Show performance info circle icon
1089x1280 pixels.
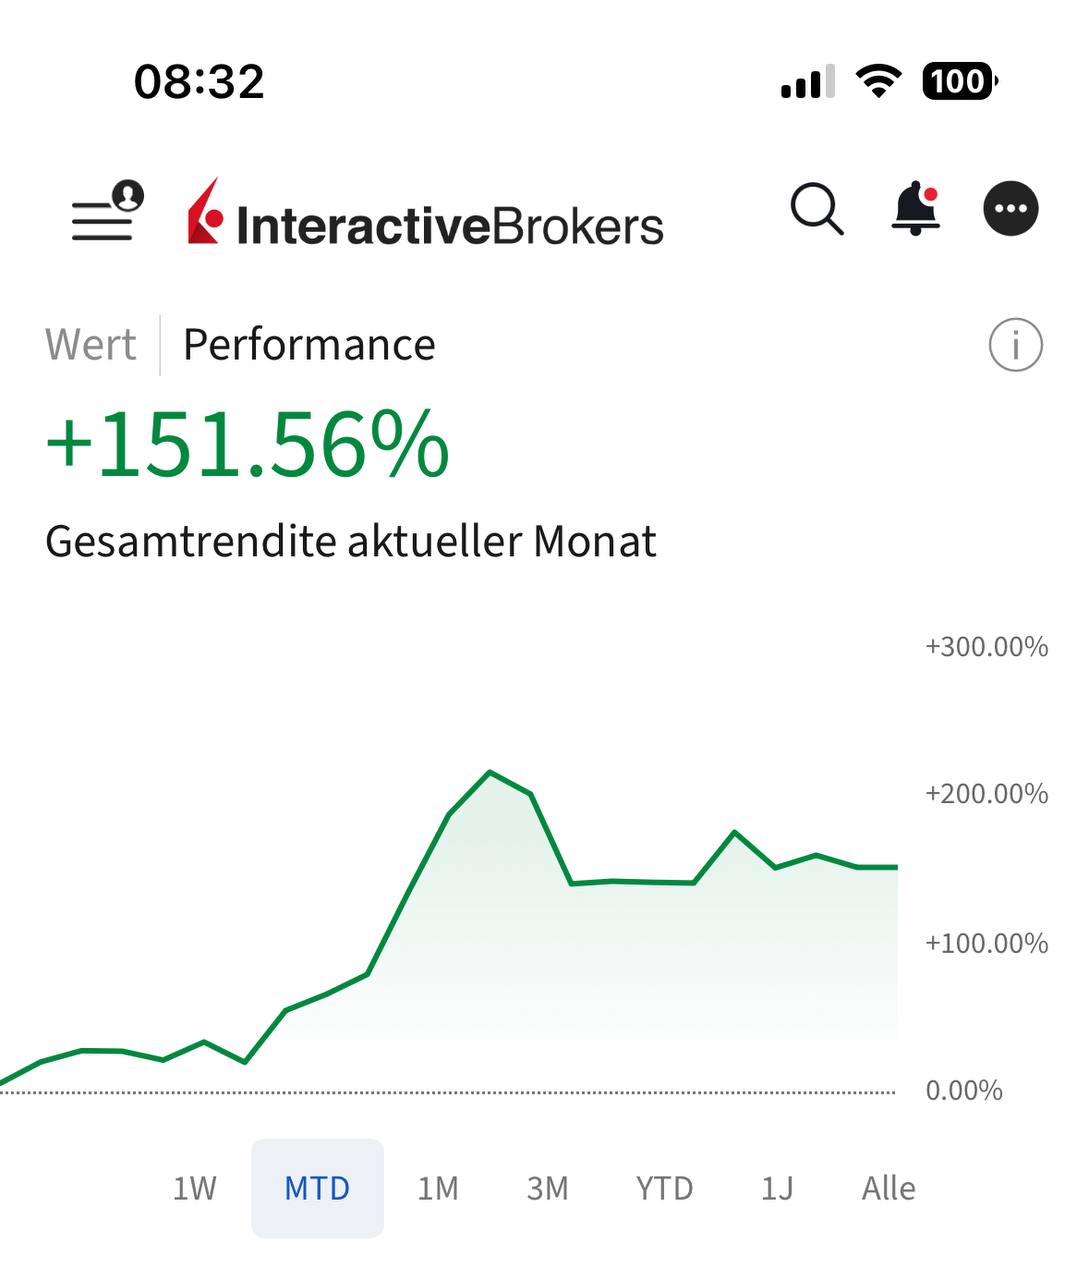(x=1015, y=345)
